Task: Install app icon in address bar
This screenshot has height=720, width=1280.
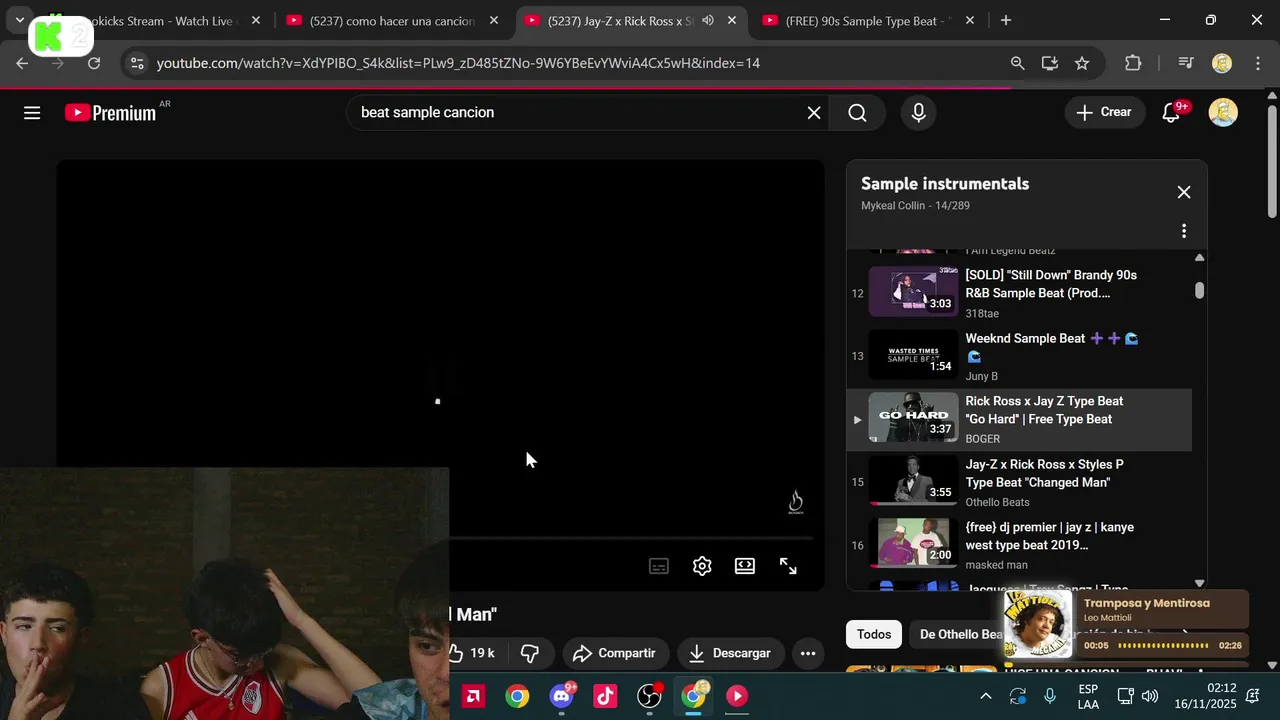Action: pos(1050,63)
